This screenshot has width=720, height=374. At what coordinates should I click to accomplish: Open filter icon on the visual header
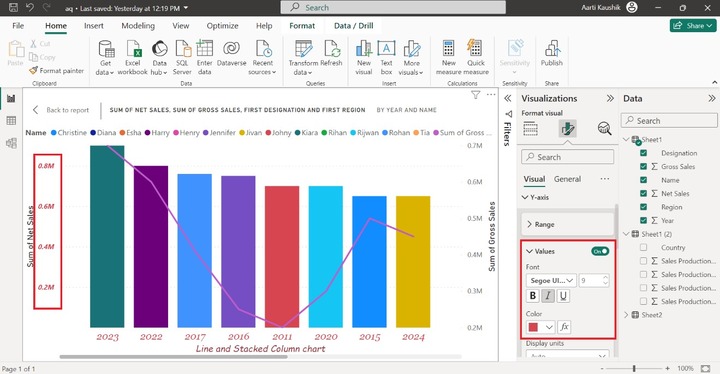tap(476, 95)
